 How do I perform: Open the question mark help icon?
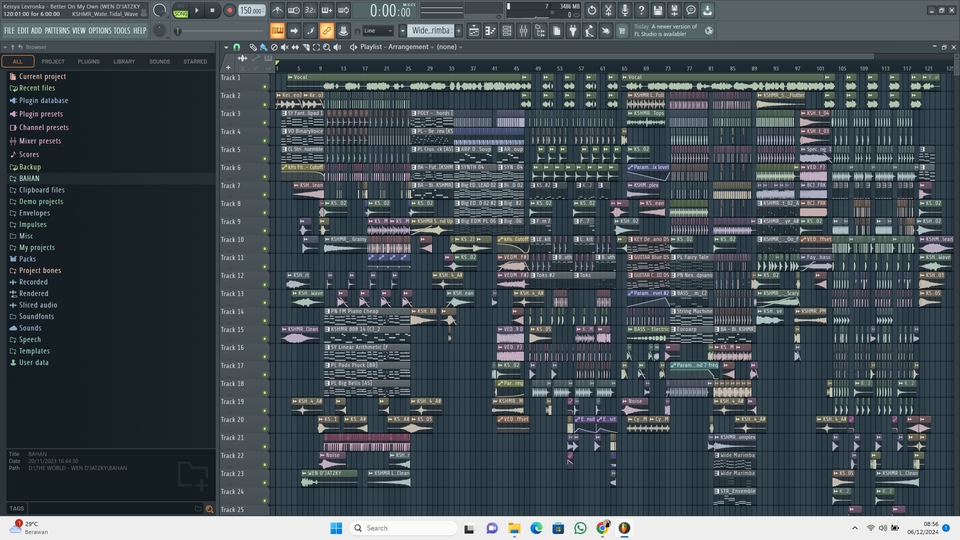pyautogui.click(x=641, y=10)
